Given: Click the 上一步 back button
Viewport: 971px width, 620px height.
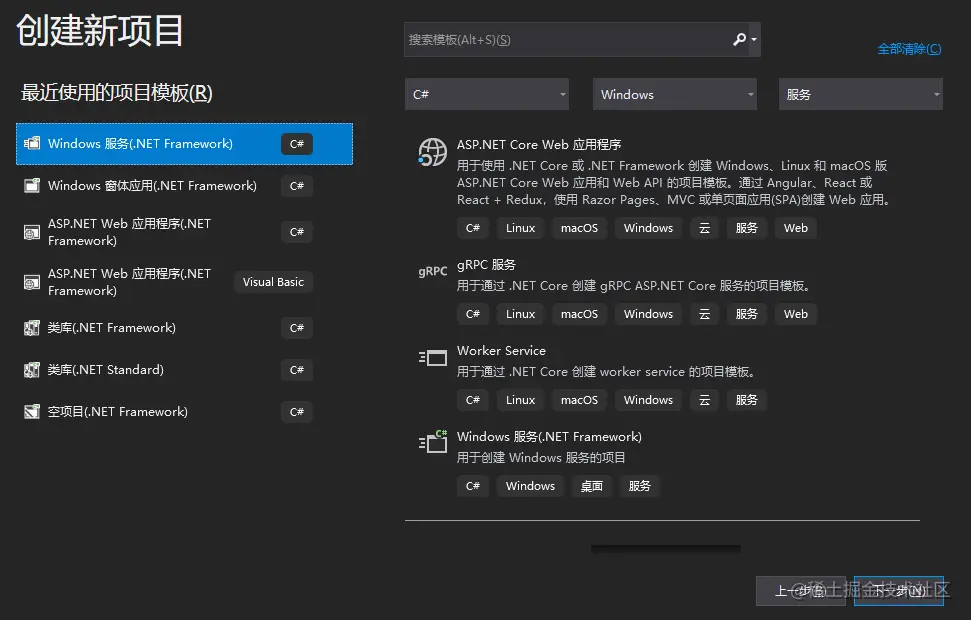Looking at the screenshot, I should (801, 591).
